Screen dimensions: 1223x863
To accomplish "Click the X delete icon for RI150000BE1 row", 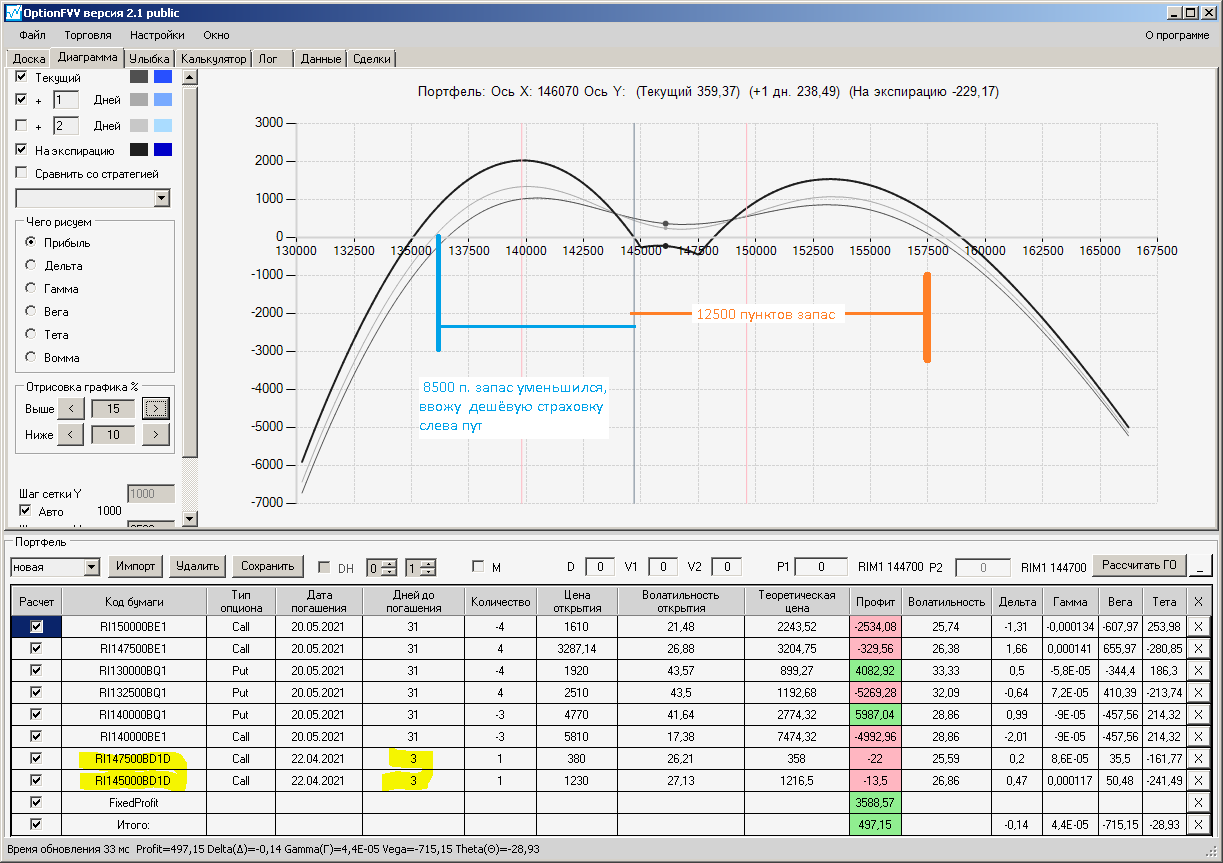I will [1198, 626].
